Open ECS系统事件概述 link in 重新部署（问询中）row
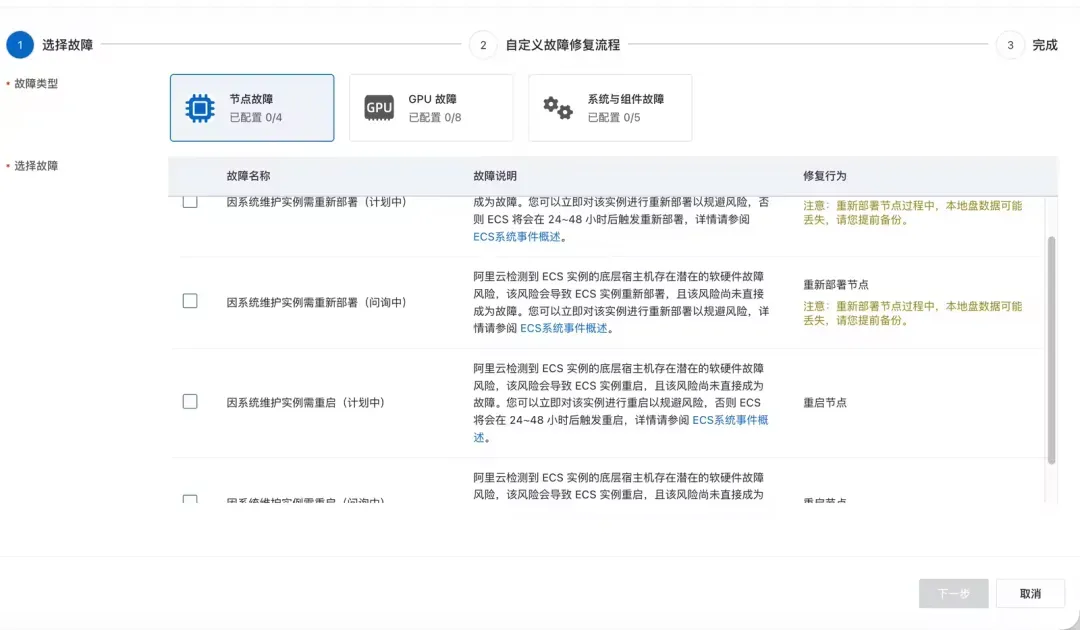The width and height of the screenshot is (1080, 630). (563, 328)
